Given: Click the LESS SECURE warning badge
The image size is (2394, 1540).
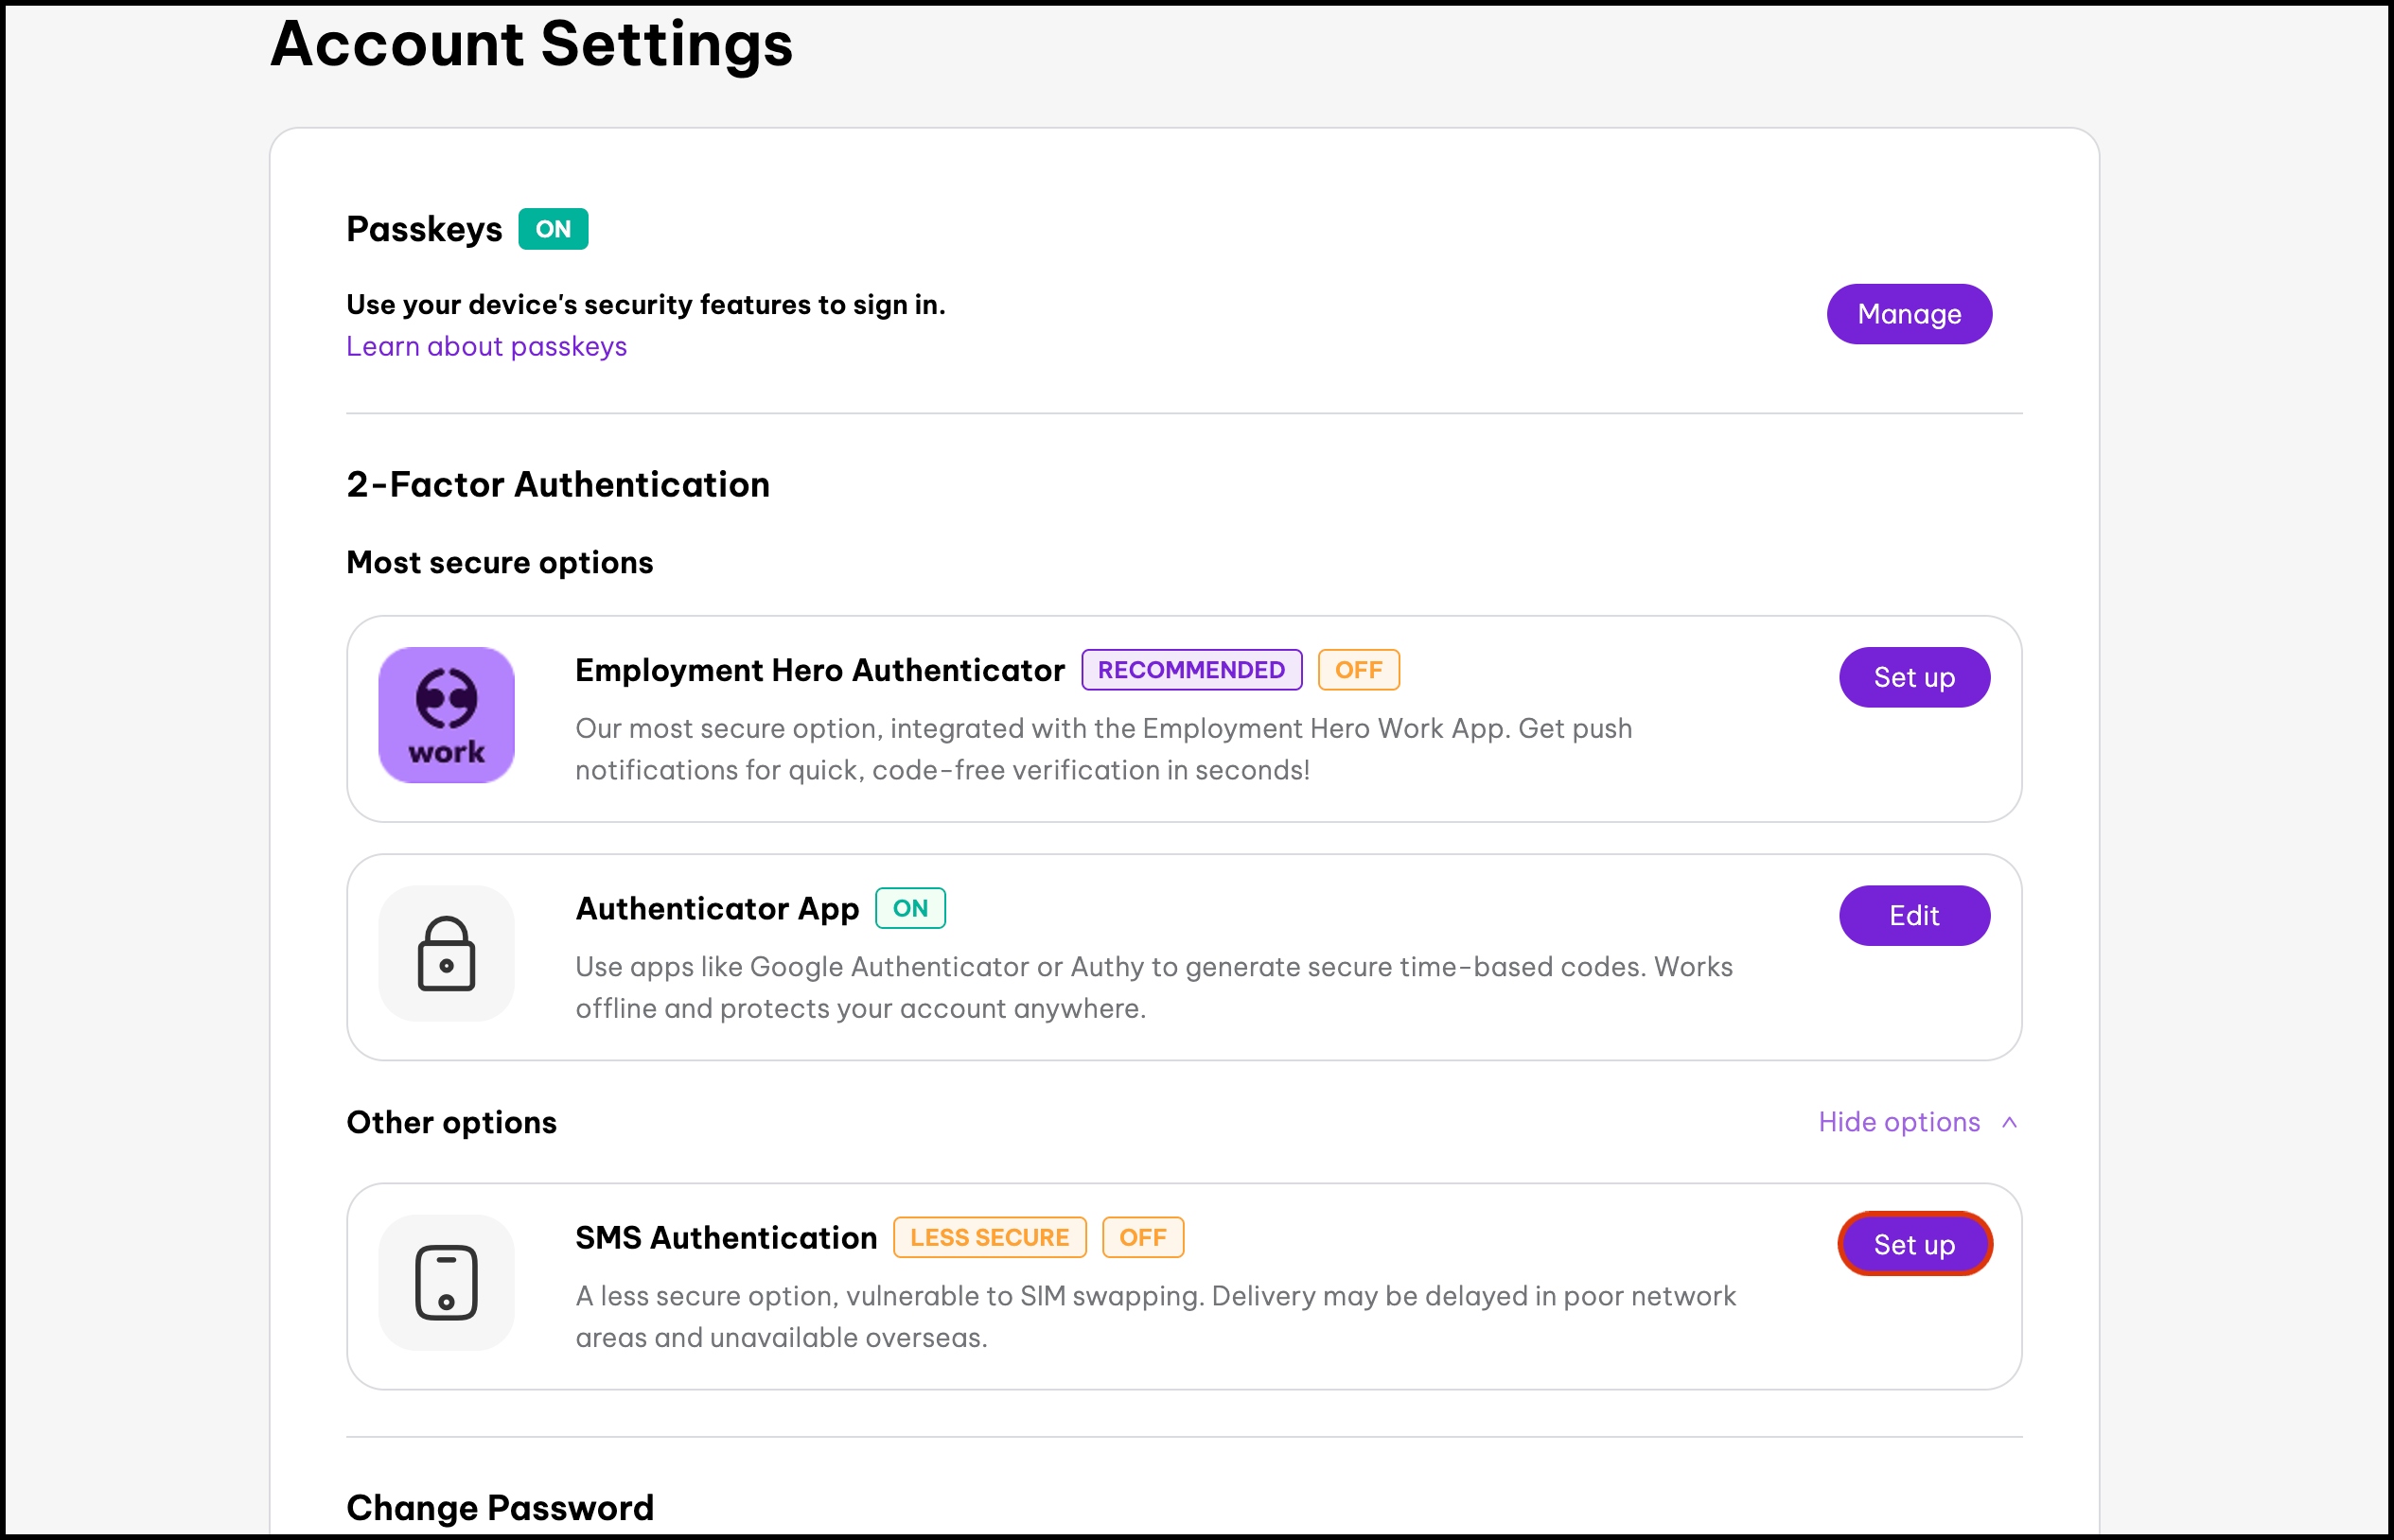Looking at the screenshot, I should tap(989, 1237).
